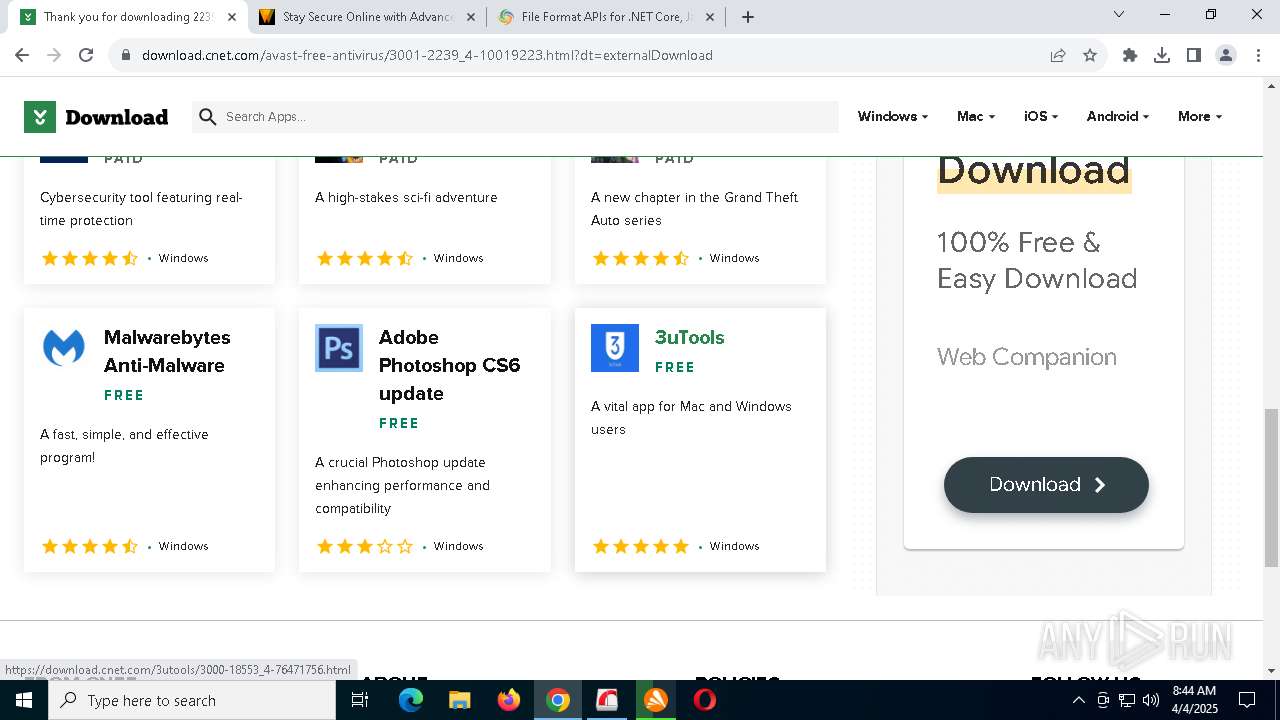Bookmark this page with star icon
Image resolution: width=1280 pixels, height=720 pixels.
click(x=1090, y=55)
